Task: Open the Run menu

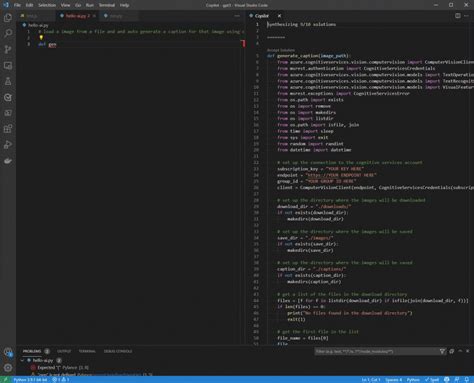Action: coord(90,5)
